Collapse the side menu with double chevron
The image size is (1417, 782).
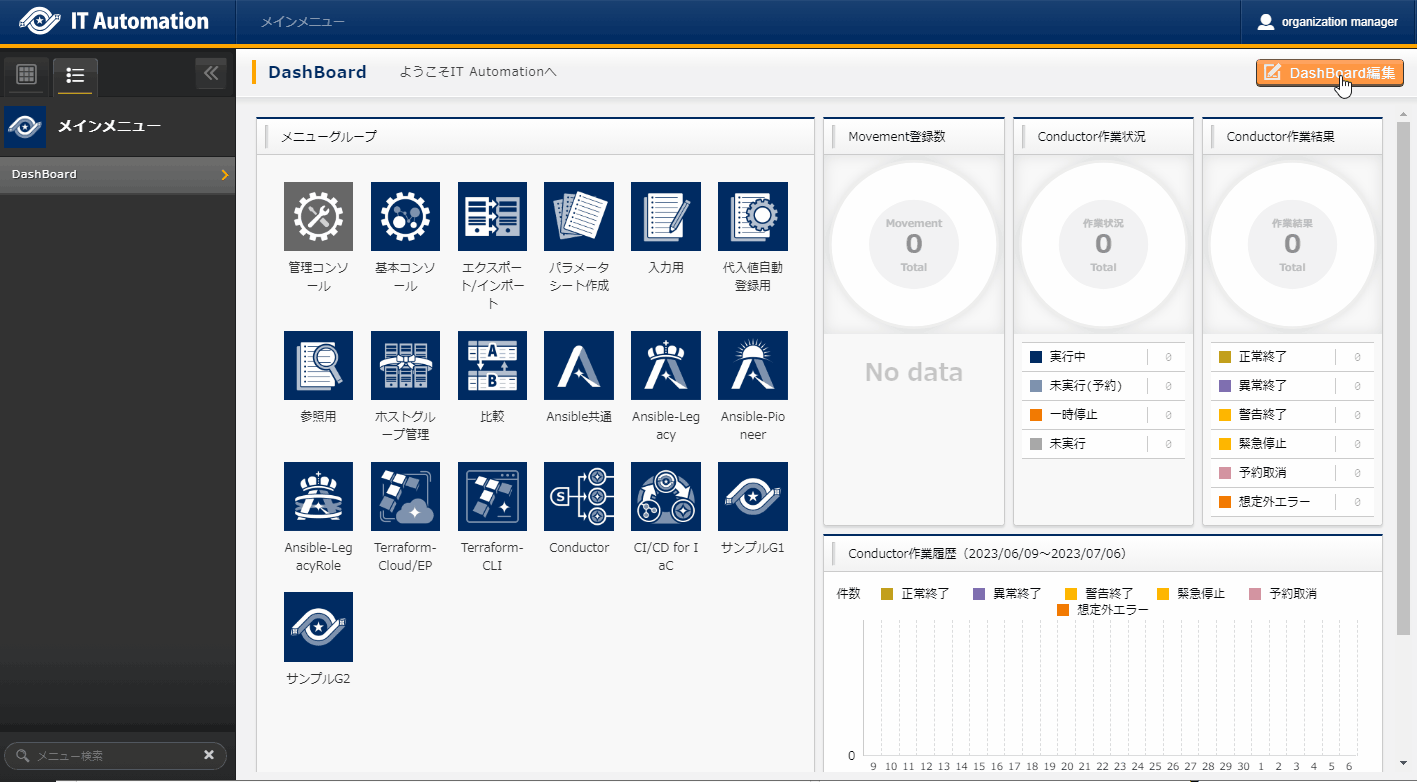[x=210, y=74]
